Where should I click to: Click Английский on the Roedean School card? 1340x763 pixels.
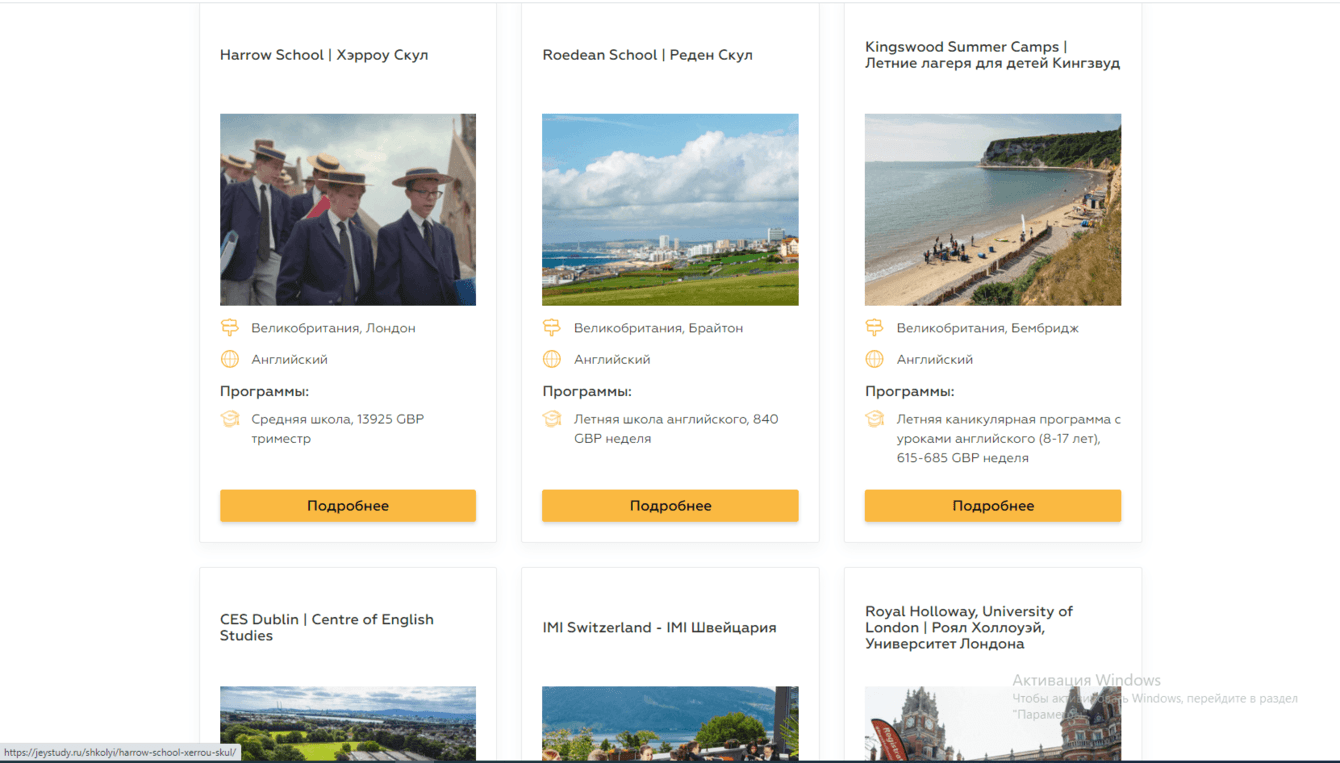pos(612,359)
